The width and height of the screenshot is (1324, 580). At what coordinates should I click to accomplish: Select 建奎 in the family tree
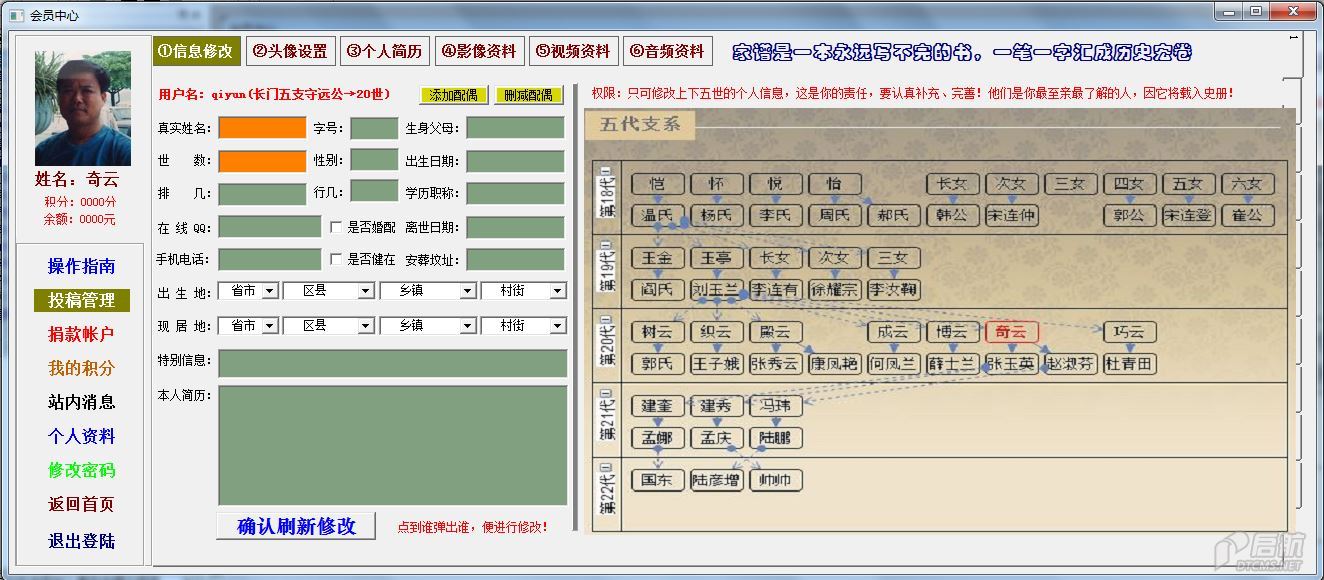pos(658,406)
